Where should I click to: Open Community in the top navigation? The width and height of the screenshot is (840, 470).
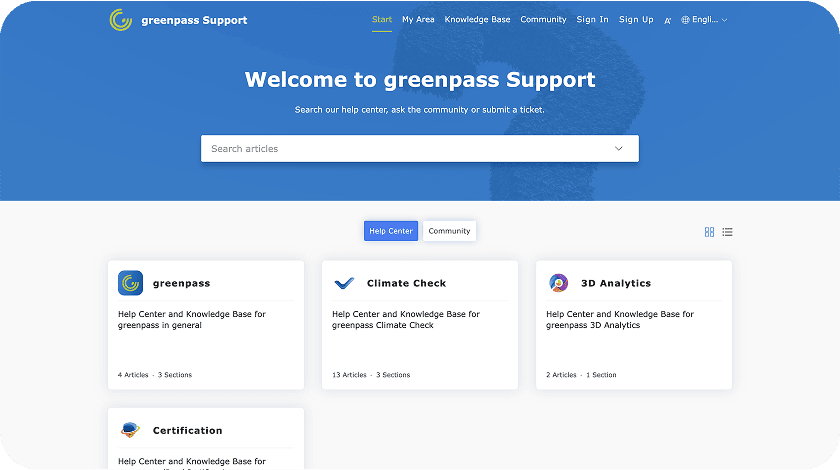tap(543, 19)
